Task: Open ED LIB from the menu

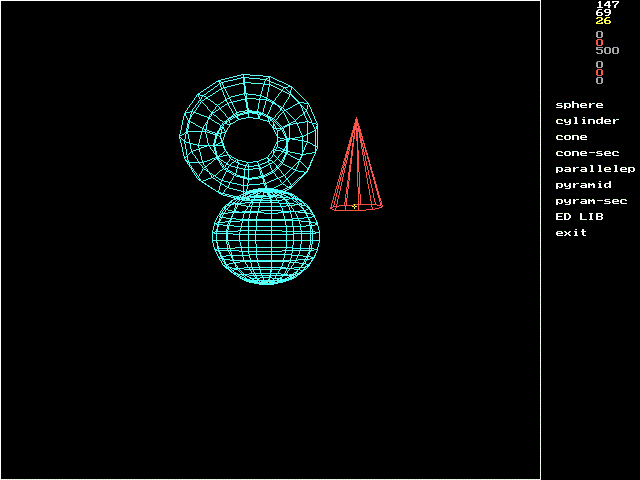Action: pyautogui.click(x=579, y=217)
